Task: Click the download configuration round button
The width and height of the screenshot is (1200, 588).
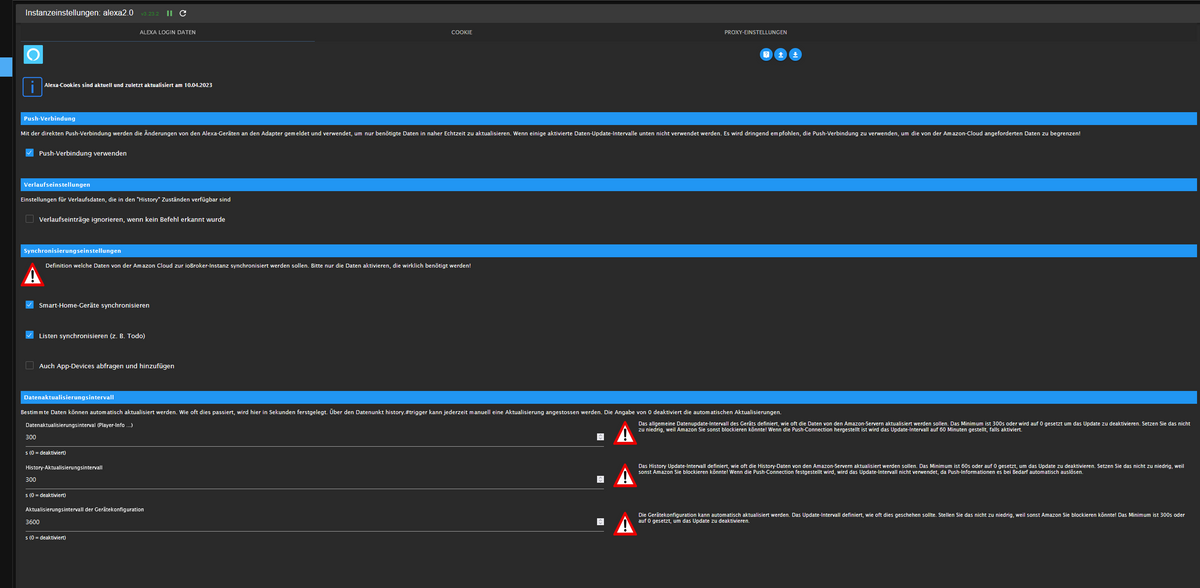Action: coord(796,55)
